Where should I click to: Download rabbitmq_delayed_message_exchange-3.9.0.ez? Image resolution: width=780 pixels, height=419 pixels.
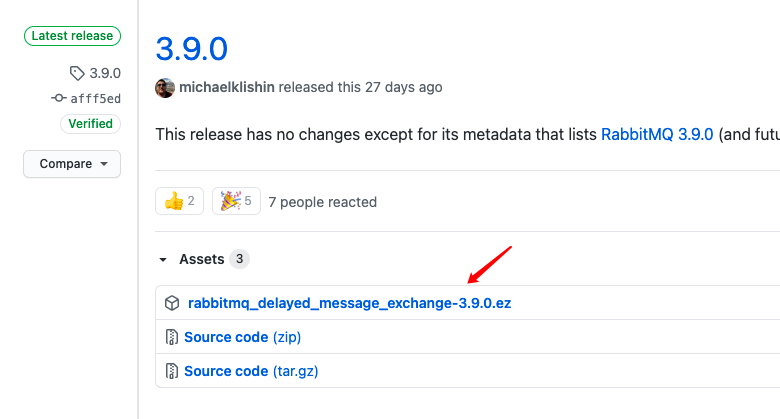coord(349,303)
